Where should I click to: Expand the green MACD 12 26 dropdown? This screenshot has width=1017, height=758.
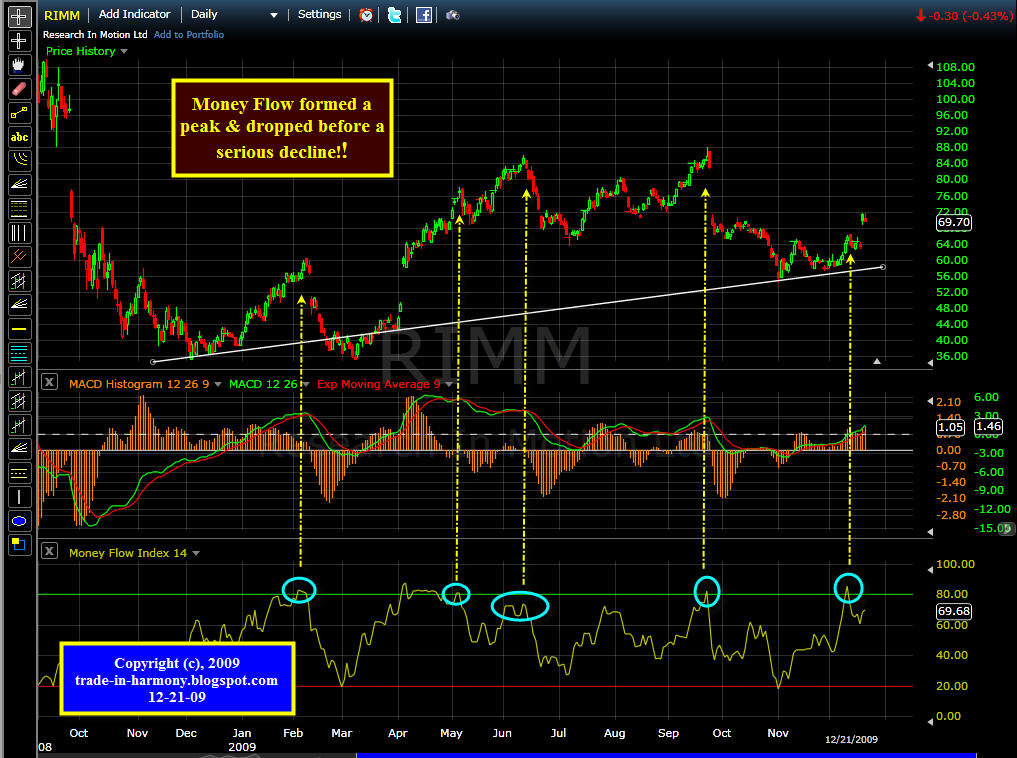pyautogui.click(x=305, y=385)
